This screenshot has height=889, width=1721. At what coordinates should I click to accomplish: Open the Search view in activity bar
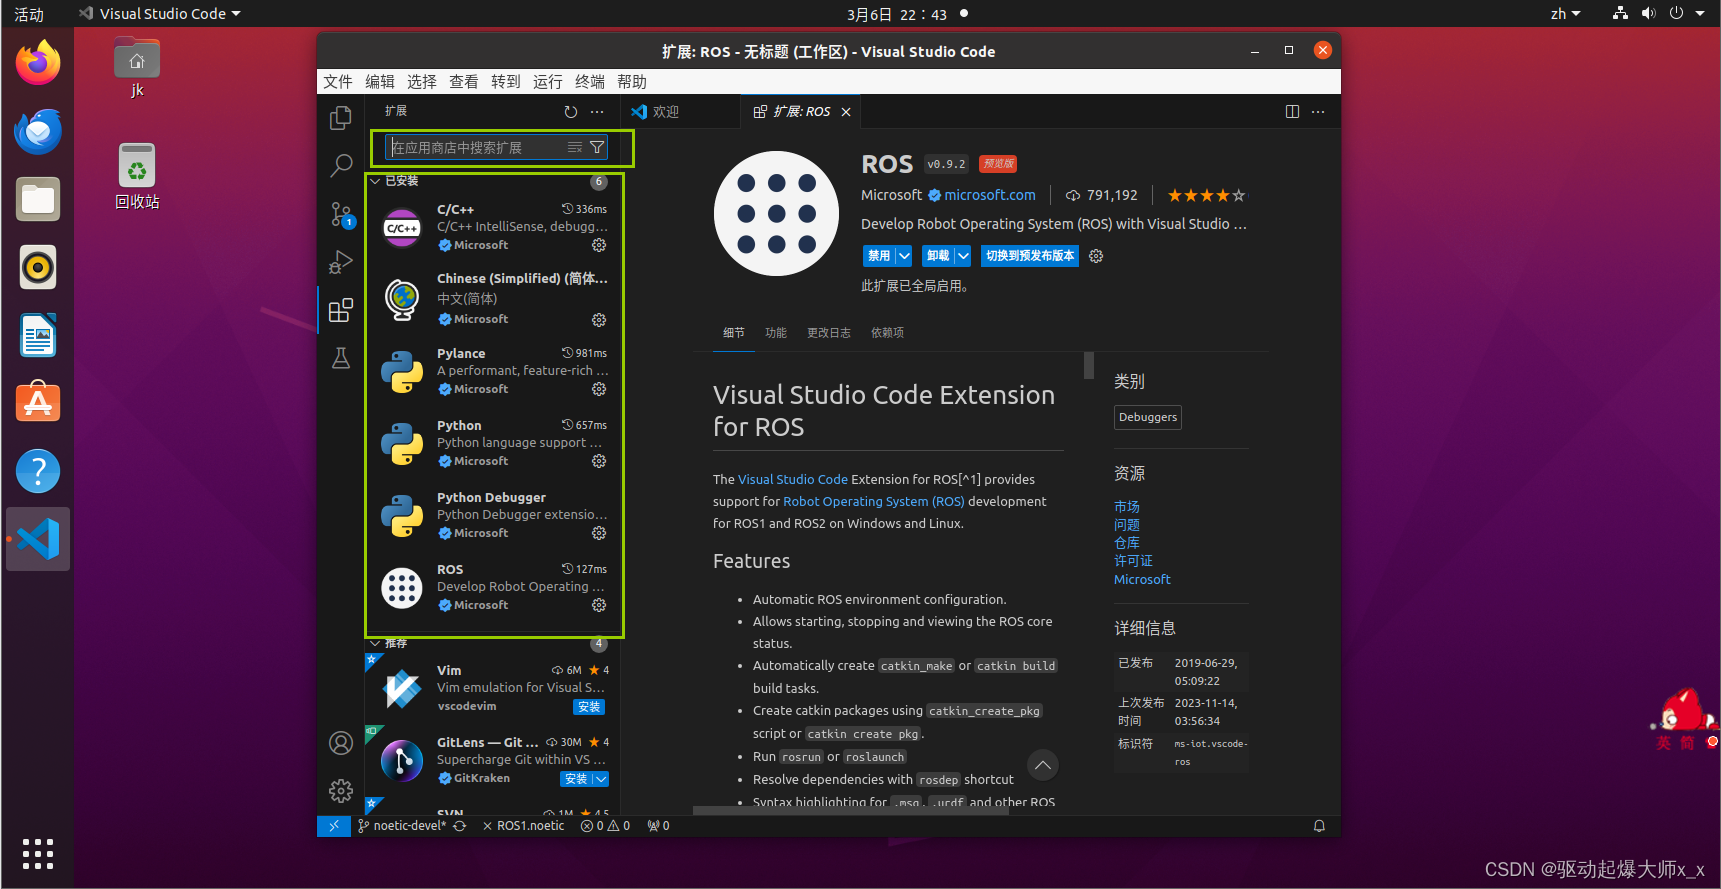click(x=341, y=165)
